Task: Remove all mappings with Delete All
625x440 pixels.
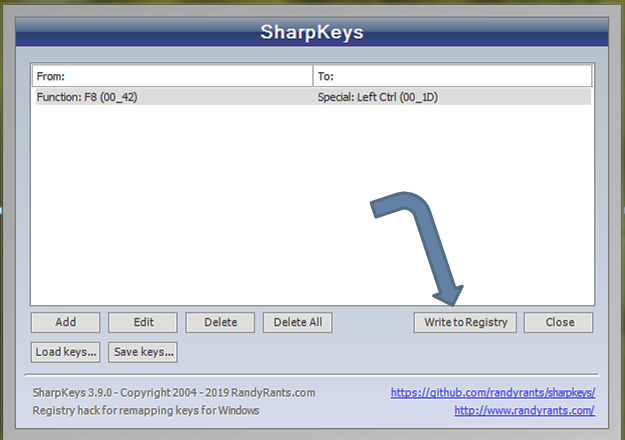Action: click(297, 322)
